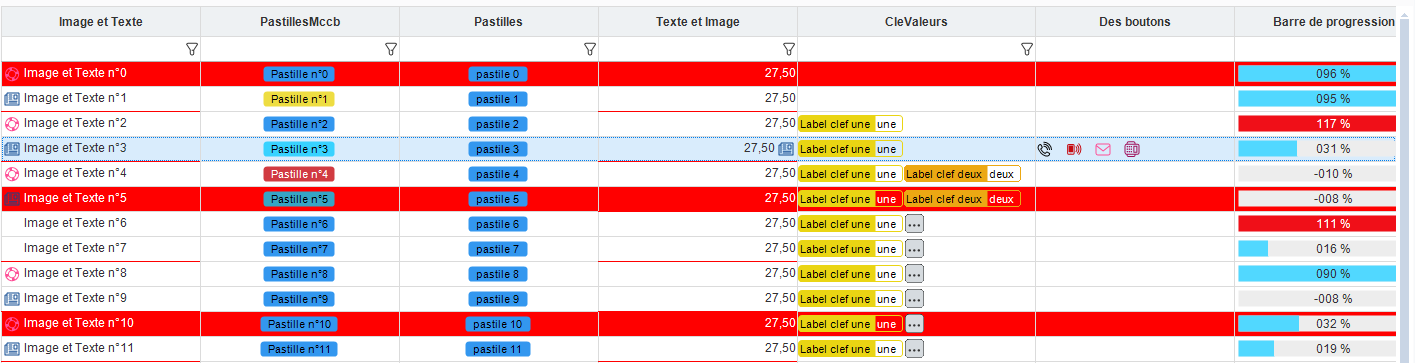
Task: Click the blue icon beside 27,50 in row 3
Action: tap(786, 149)
